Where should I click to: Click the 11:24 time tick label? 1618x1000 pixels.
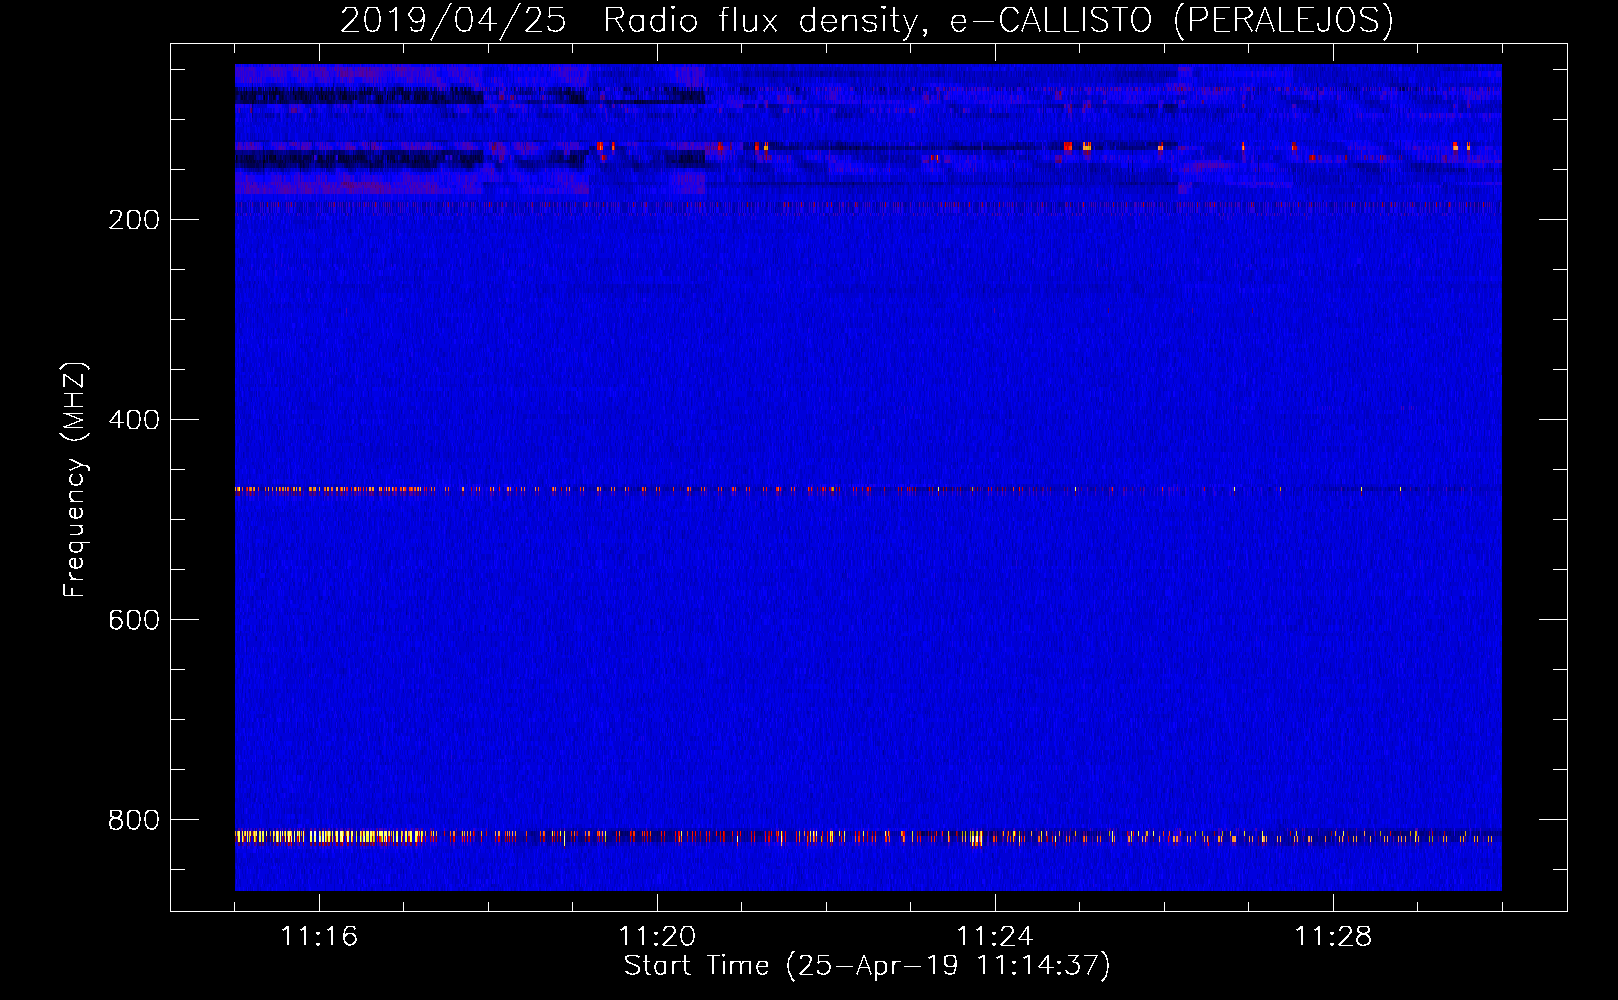coord(995,936)
